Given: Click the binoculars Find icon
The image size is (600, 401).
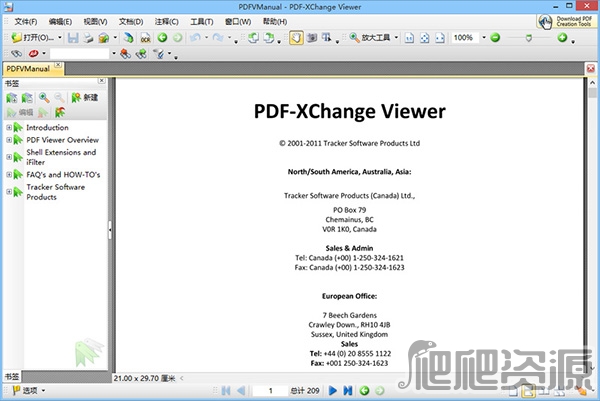Looking at the screenshot, I should [x=16, y=53].
